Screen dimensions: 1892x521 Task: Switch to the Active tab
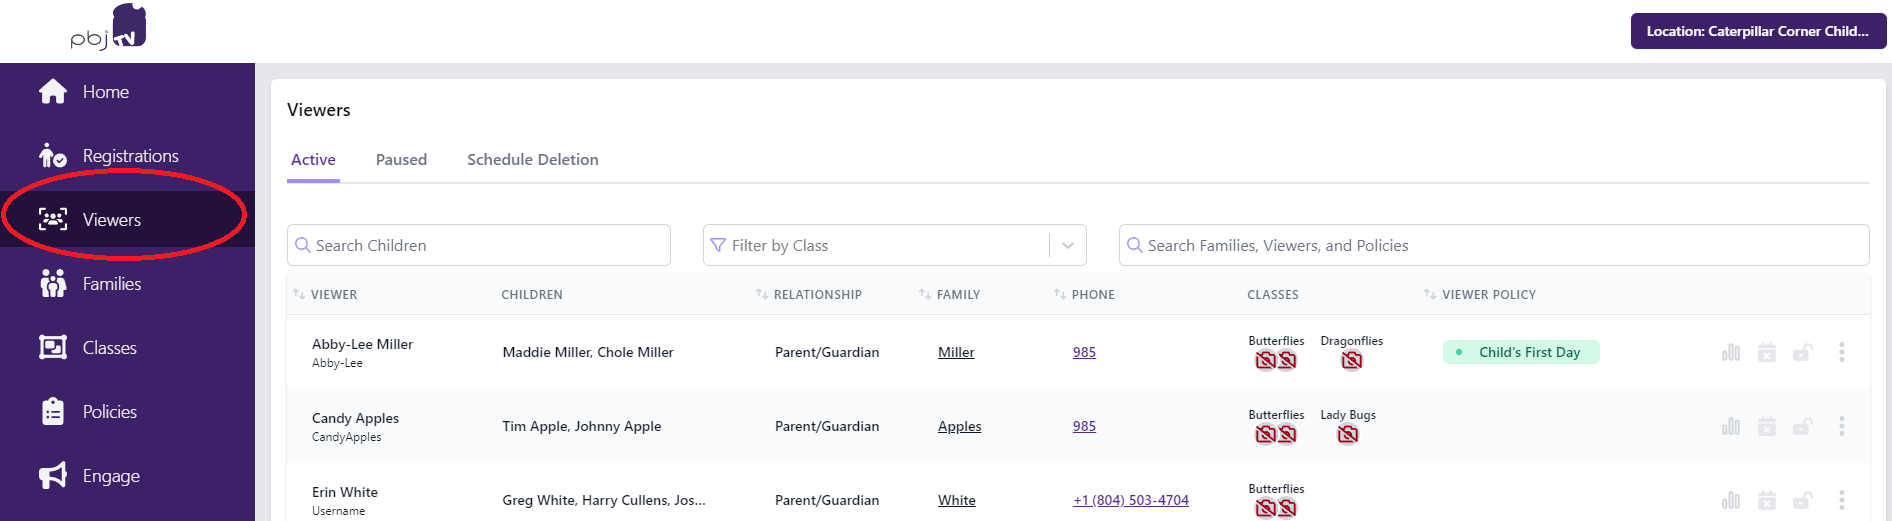tap(313, 160)
